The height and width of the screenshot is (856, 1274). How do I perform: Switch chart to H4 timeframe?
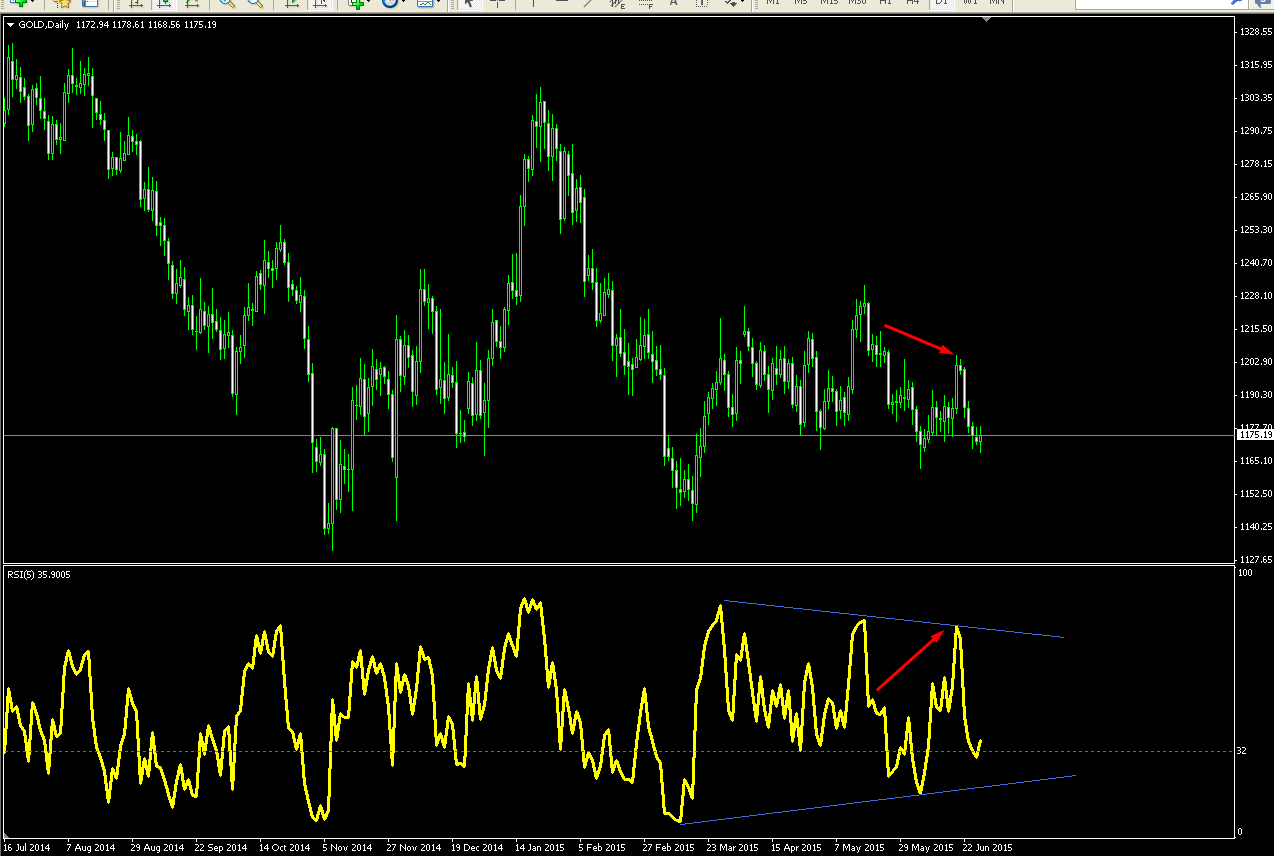coord(912,3)
